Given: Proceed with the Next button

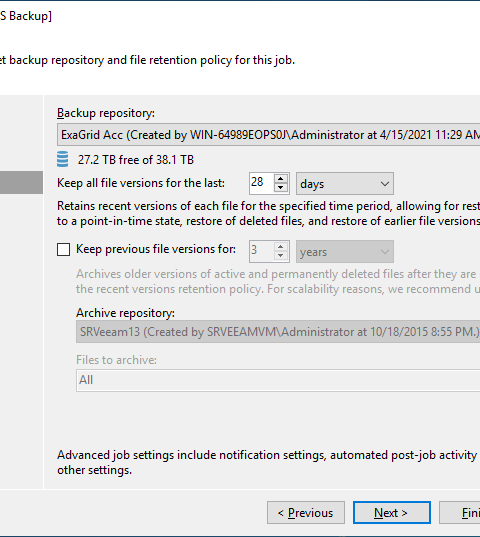Looking at the screenshot, I should coord(392,513).
